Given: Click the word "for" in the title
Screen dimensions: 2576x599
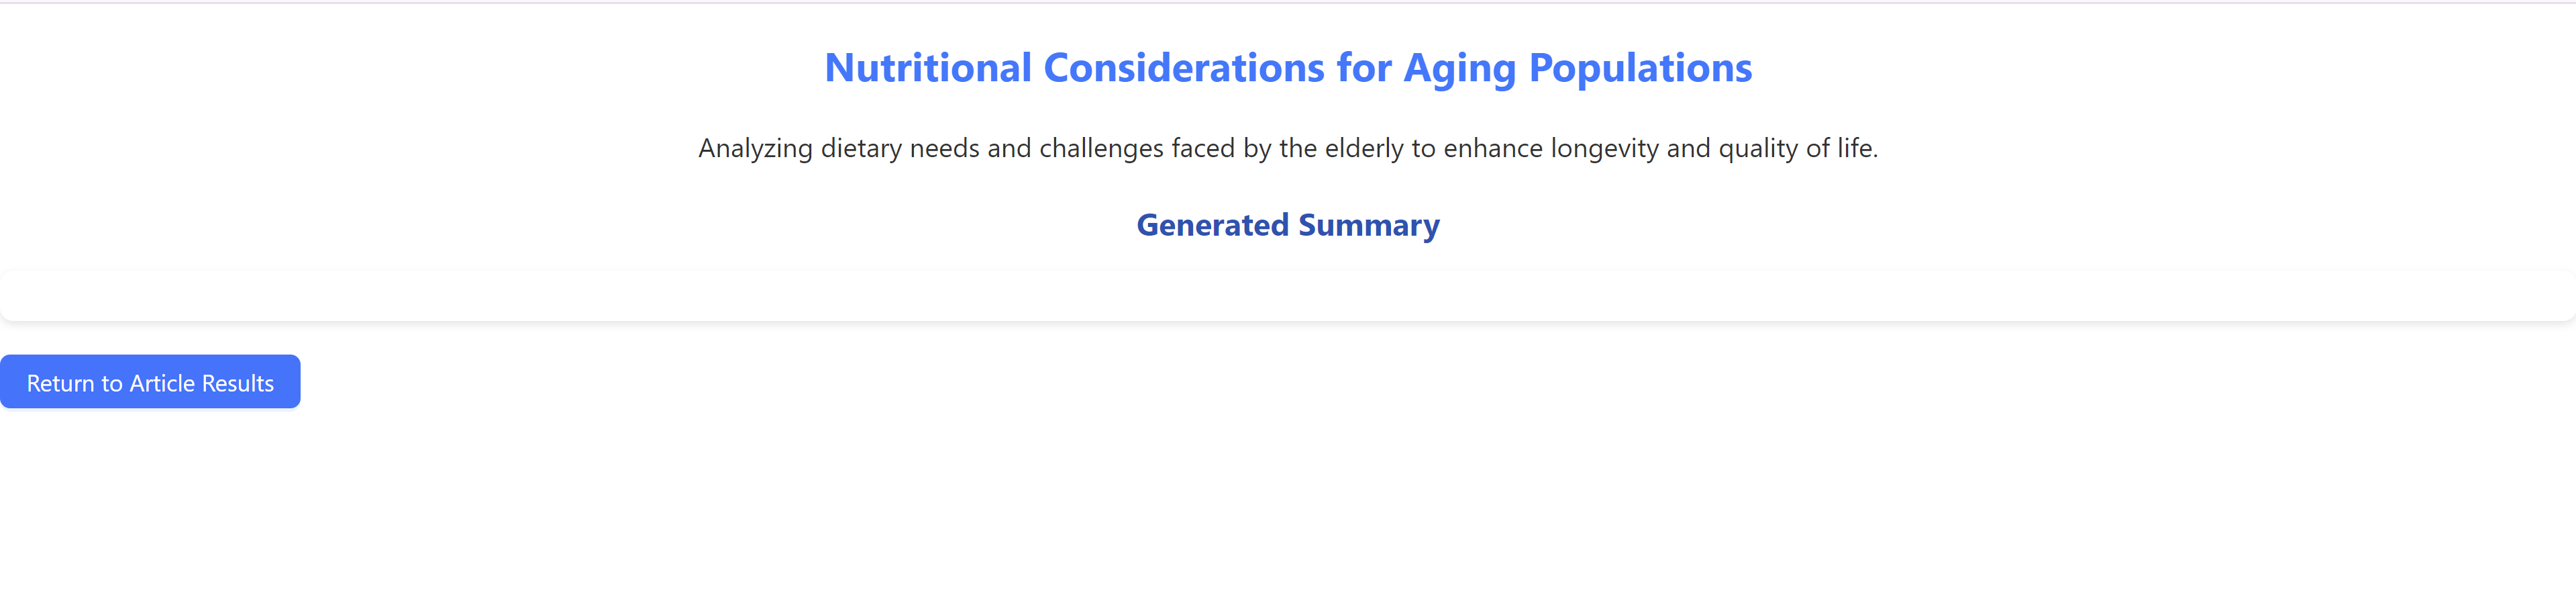Looking at the screenshot, I should click(1364, 68).
